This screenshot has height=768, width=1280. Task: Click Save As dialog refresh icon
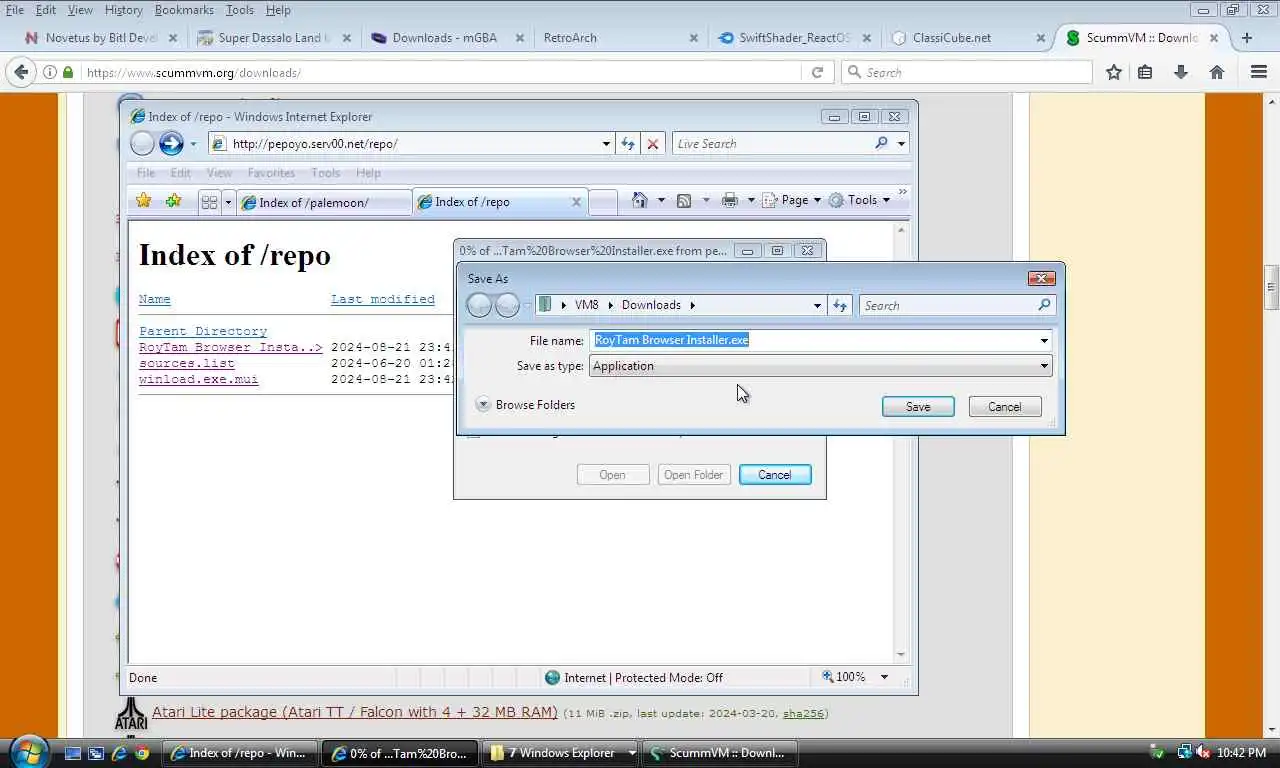840,305
